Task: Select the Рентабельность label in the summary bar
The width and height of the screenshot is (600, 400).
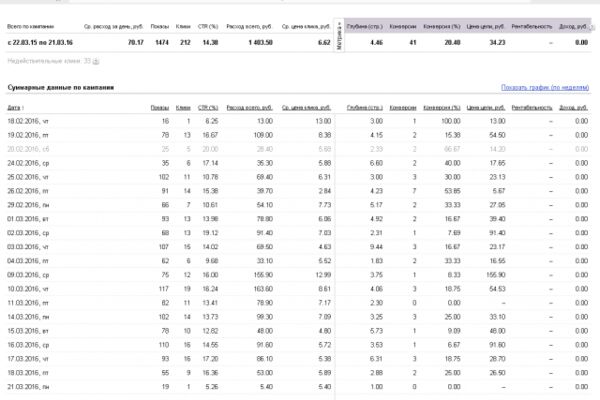Action: click(532, 26)
